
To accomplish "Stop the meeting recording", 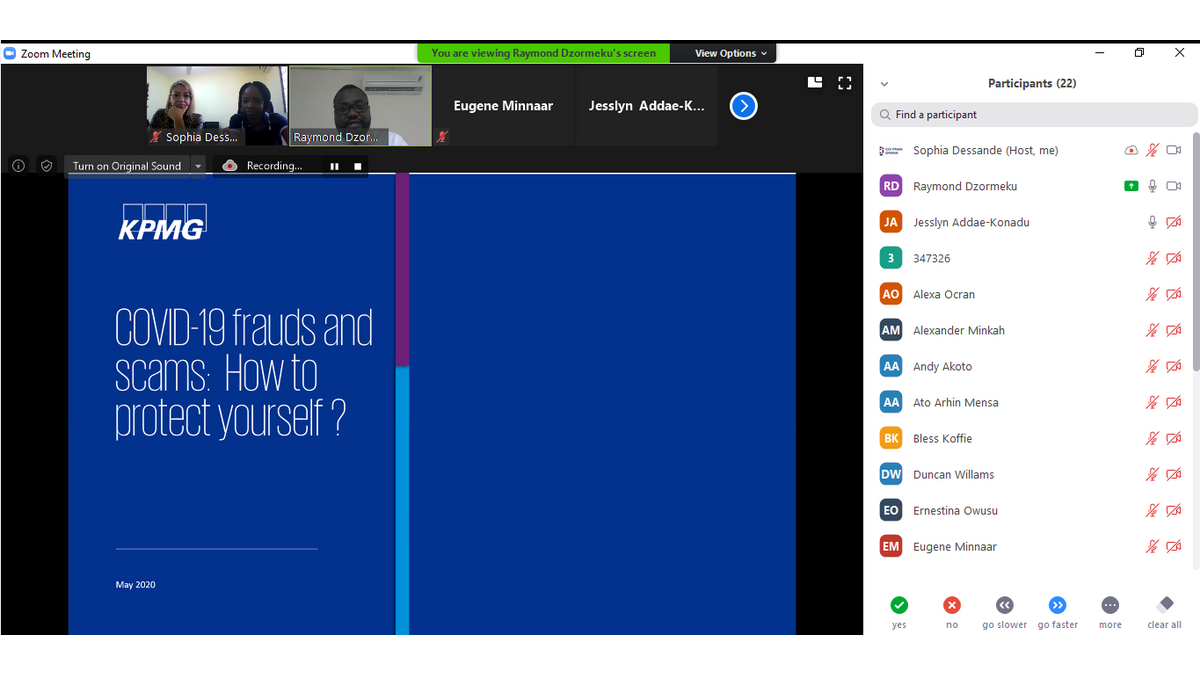I will click(358, 166).
